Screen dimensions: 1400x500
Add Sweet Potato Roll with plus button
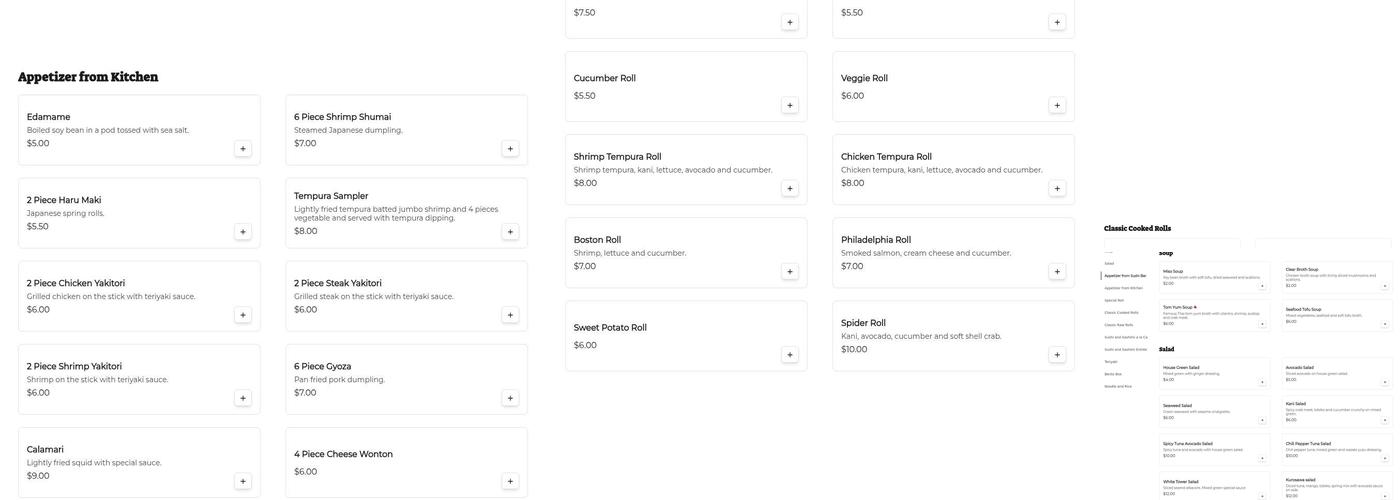coord(790,355)
